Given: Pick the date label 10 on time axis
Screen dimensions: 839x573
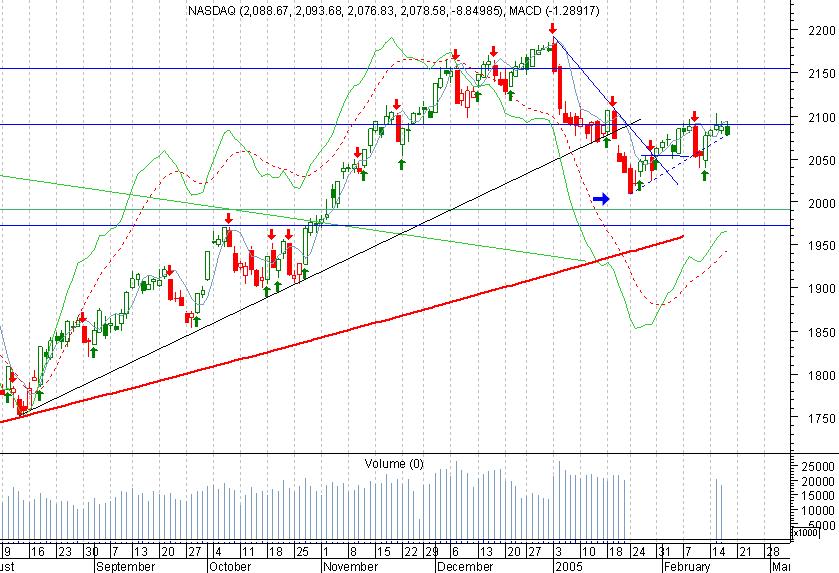Looking at the screenshot, I should pyautogui.click(x=589, y=552).
